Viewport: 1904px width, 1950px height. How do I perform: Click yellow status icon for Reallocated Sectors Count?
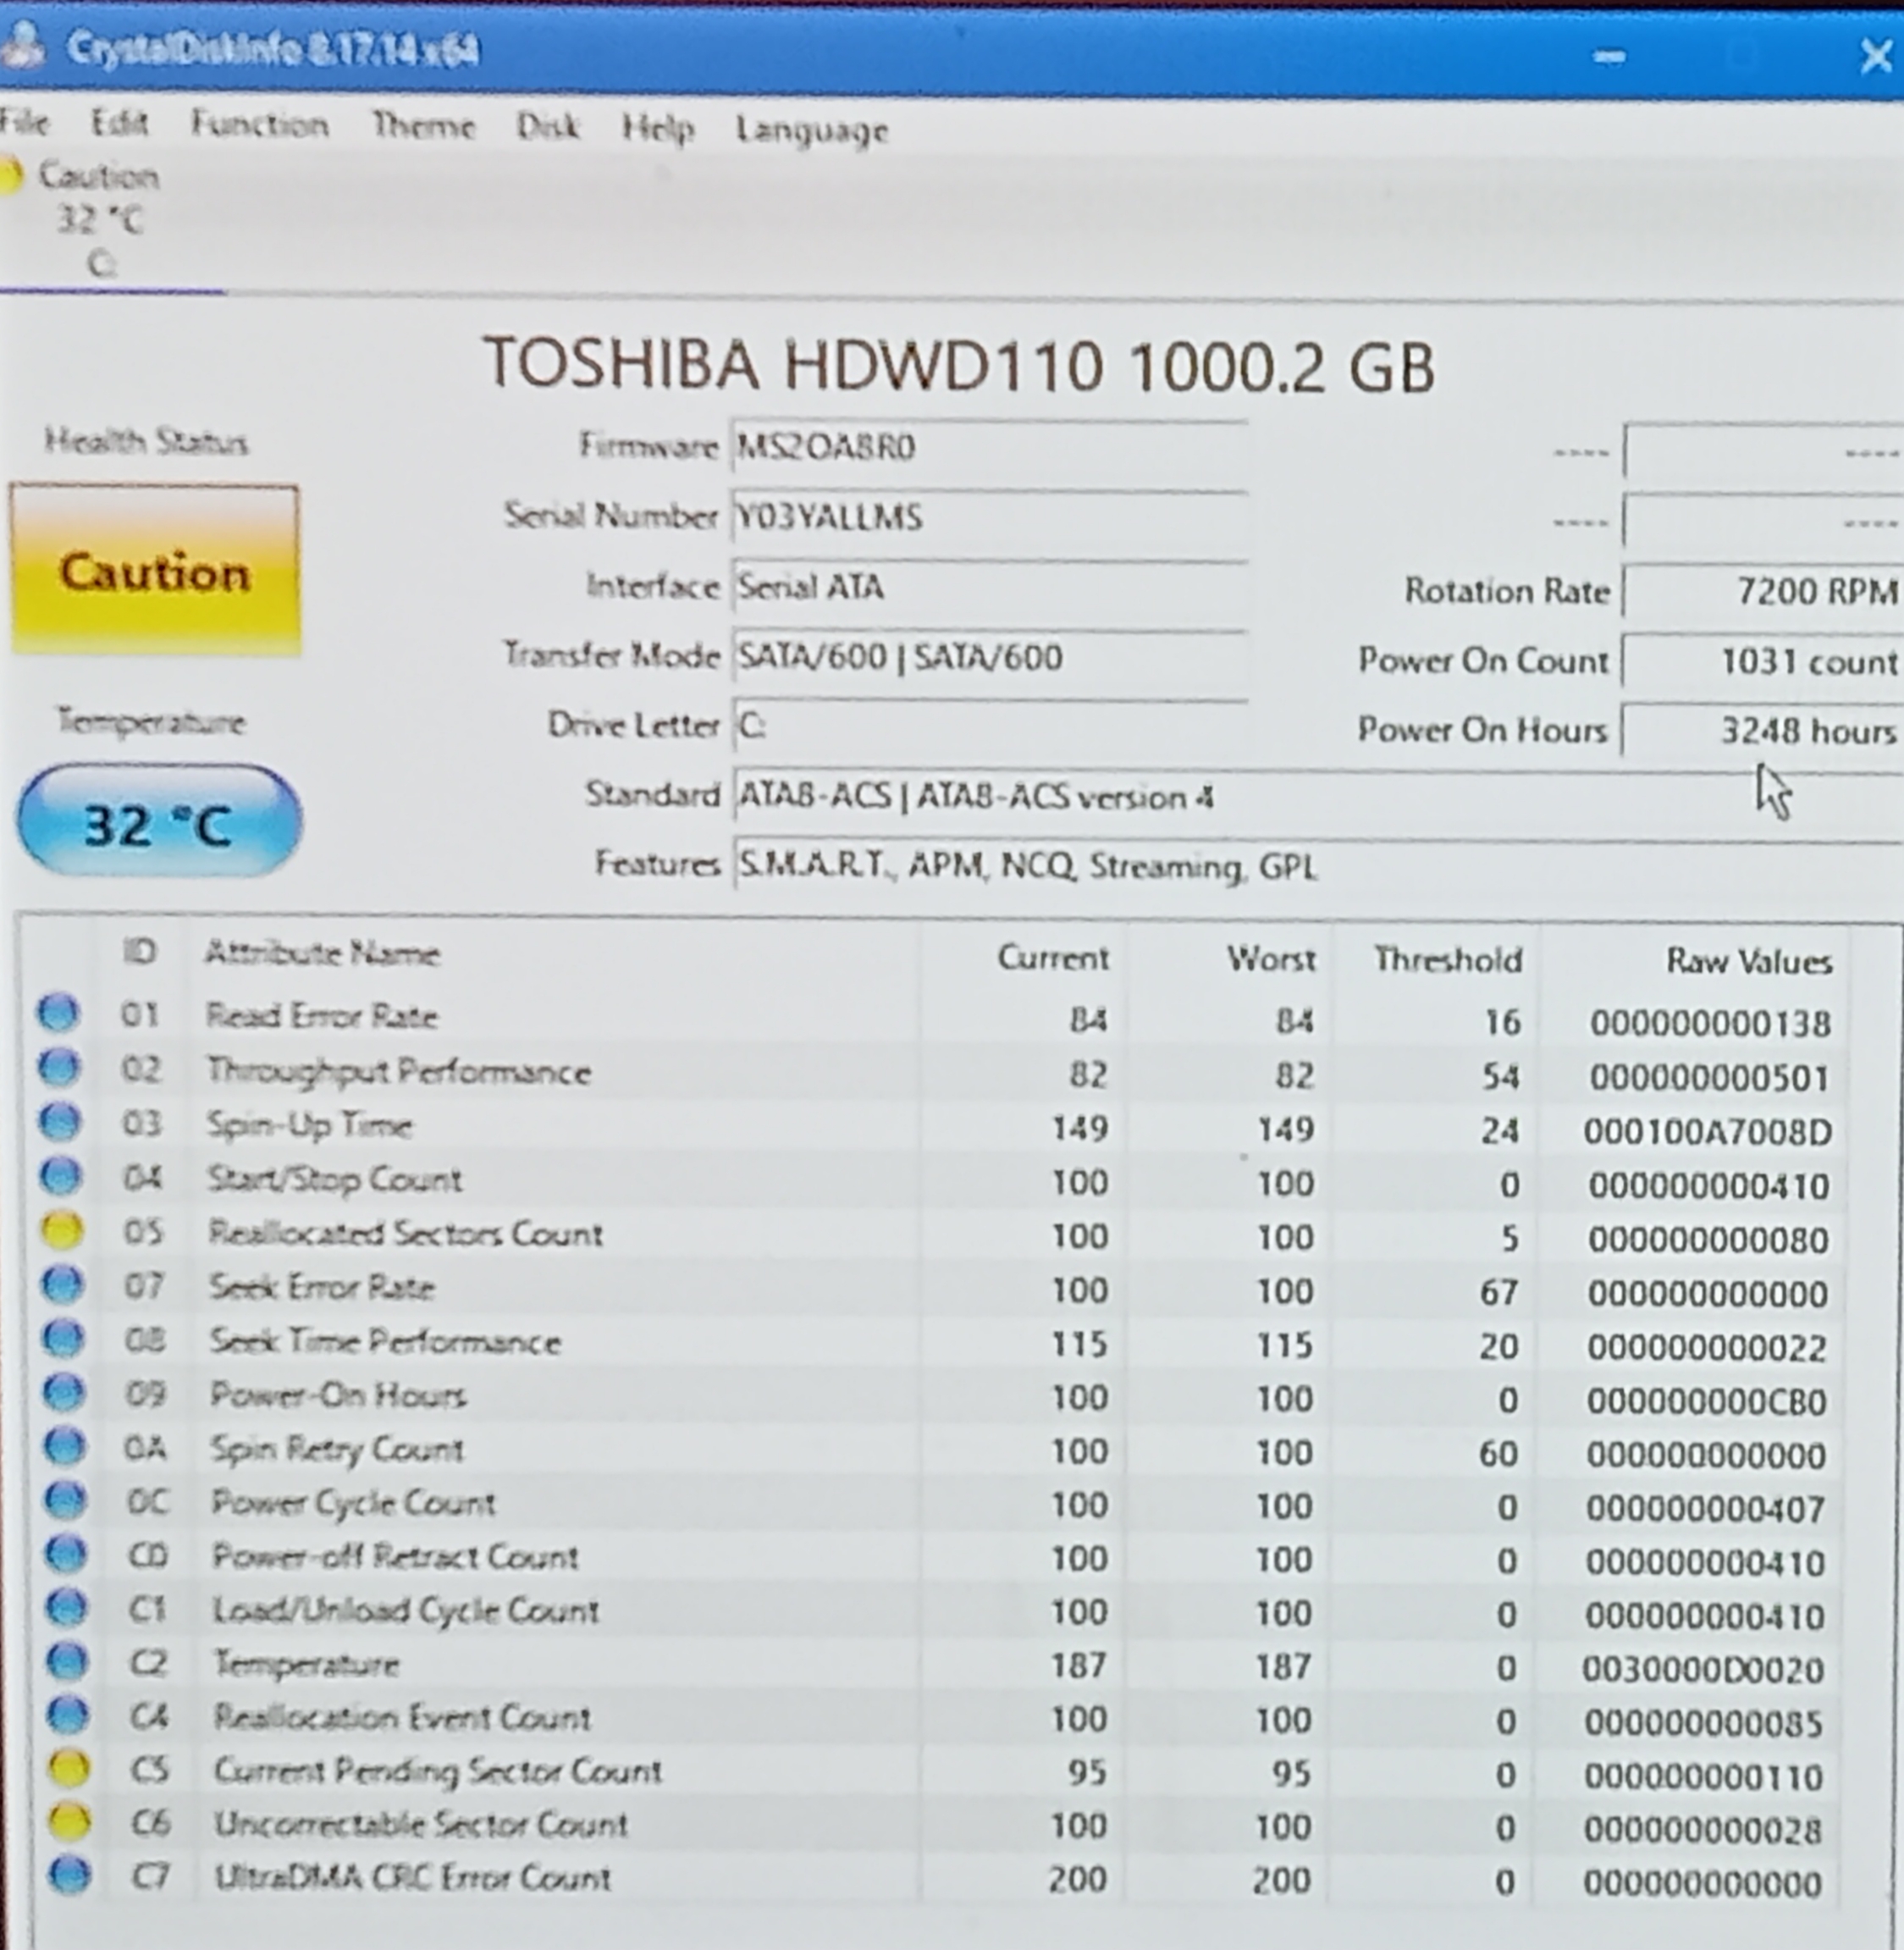(62, 1230)
